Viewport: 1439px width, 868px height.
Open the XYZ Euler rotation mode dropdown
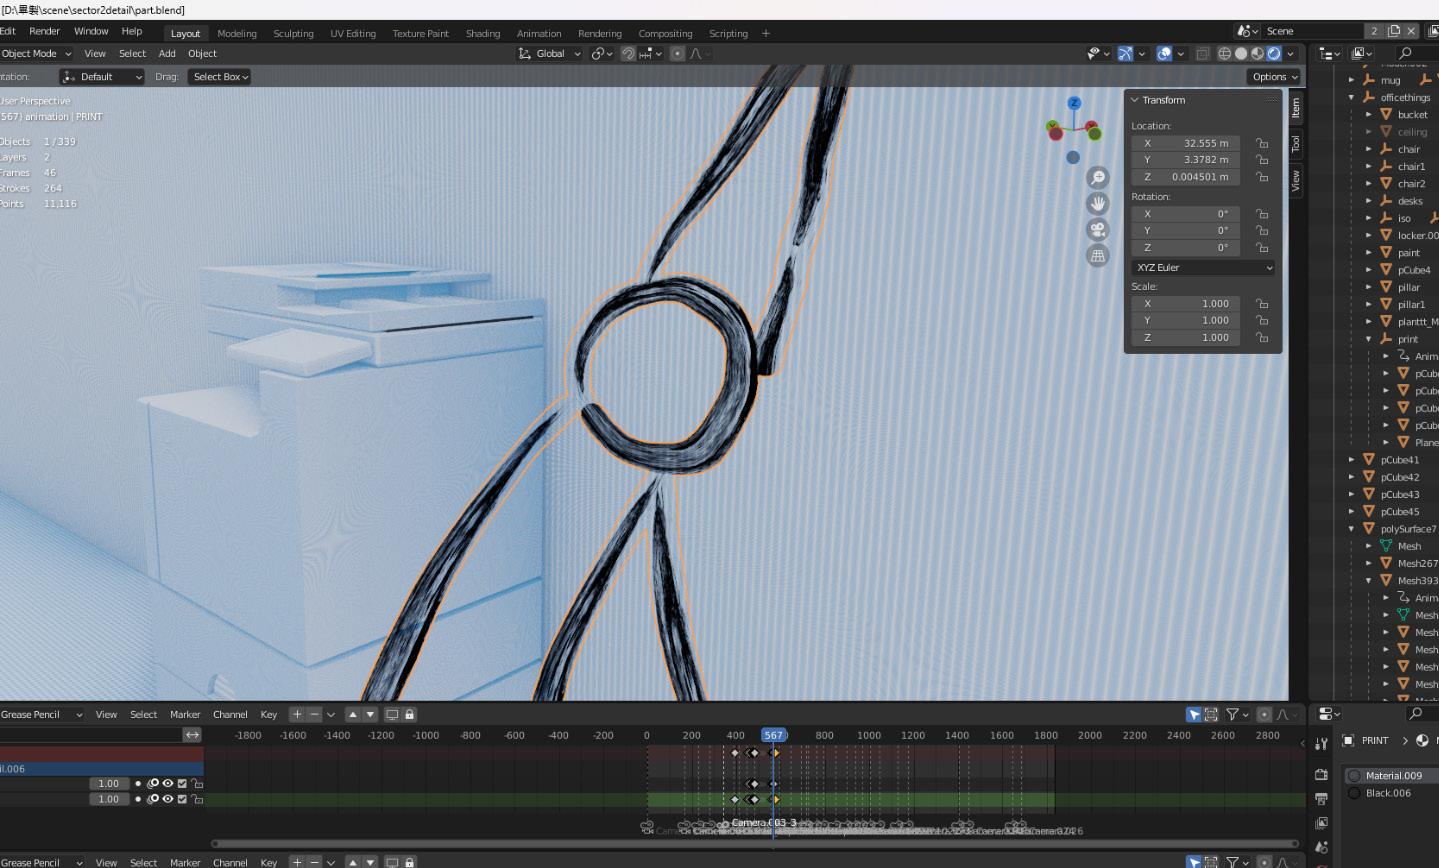click(x=1203, y=268)
